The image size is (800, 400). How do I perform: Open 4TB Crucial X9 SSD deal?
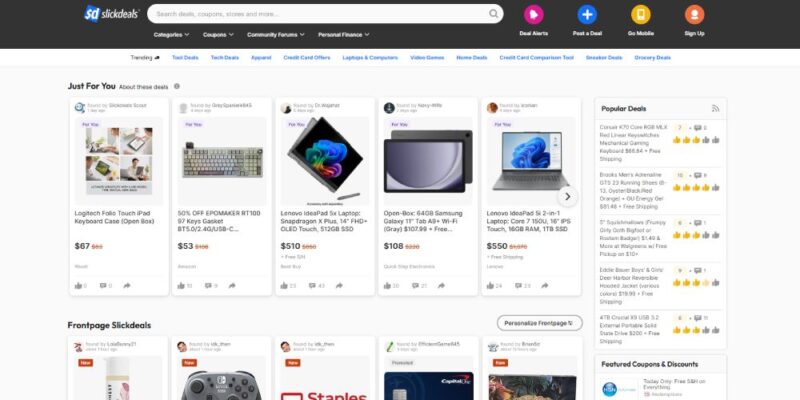point(633,329)
